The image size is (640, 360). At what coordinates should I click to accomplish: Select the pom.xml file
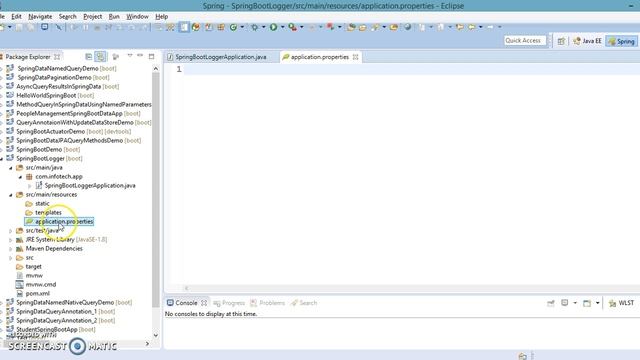tap(33, 293)
